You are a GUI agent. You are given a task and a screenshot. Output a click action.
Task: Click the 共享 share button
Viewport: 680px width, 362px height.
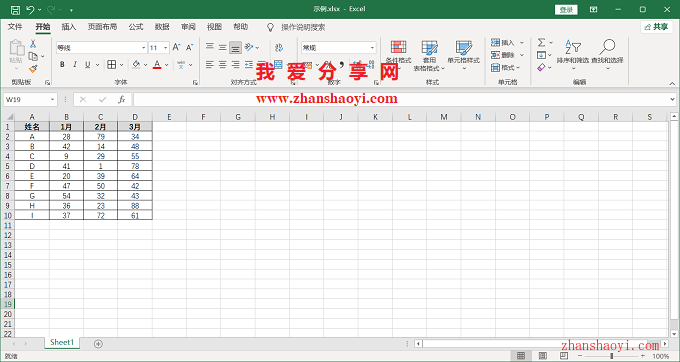click(x=657, y=27)
